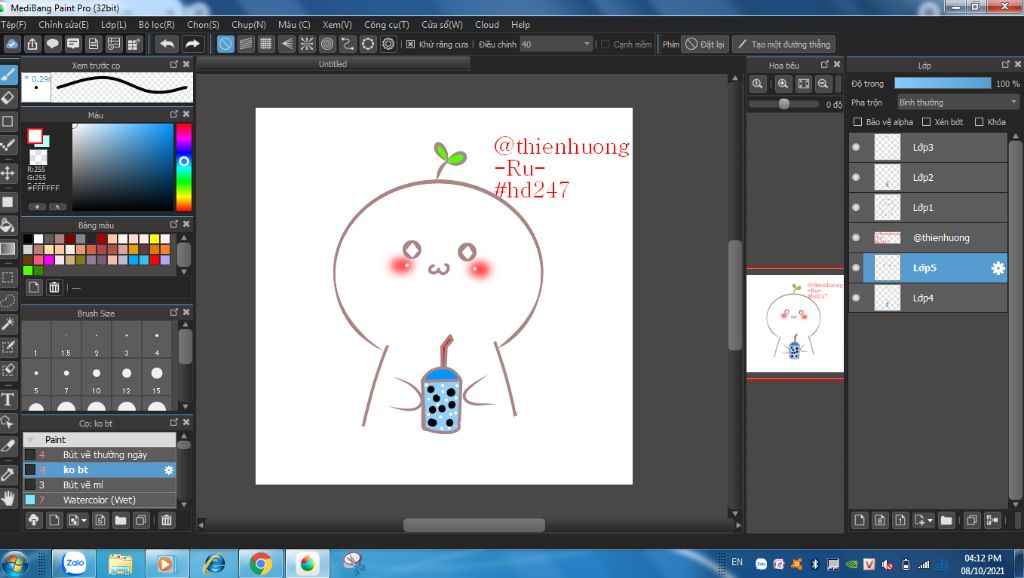Image resolution: width=1024 pixels, height=578 pixels.
Task: Select the Bucket fill tool
Action: [x=8, y=226]
